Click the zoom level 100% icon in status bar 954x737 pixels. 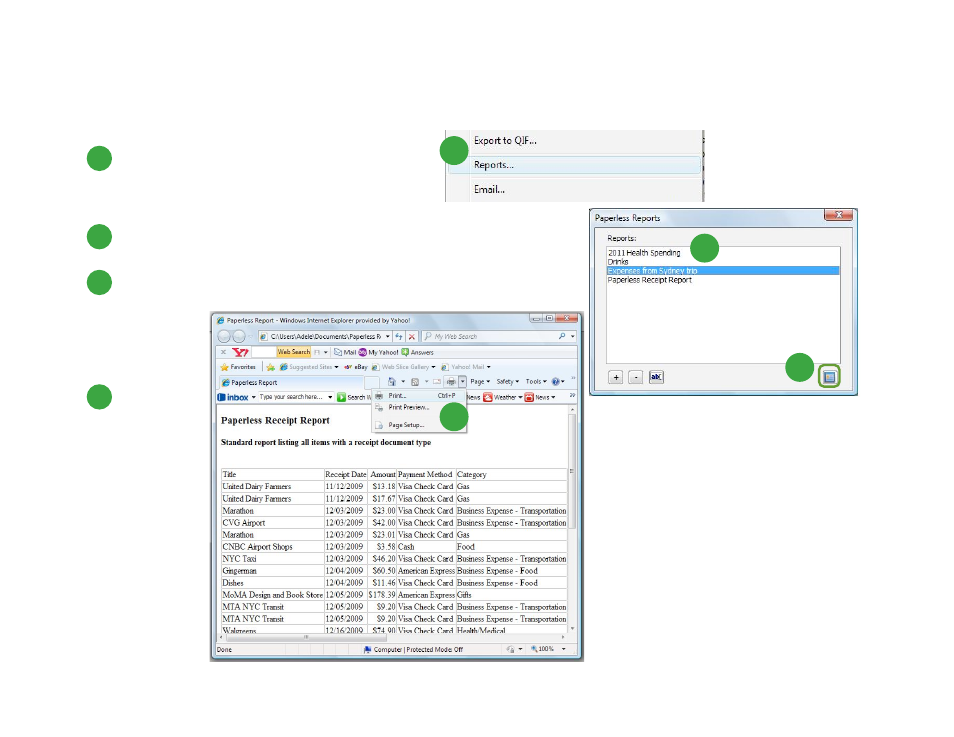pos(534,649)
